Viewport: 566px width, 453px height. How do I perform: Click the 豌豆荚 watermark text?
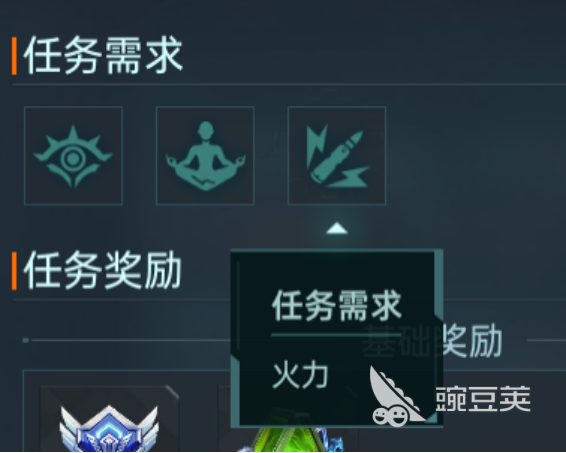tap(483, 398)
